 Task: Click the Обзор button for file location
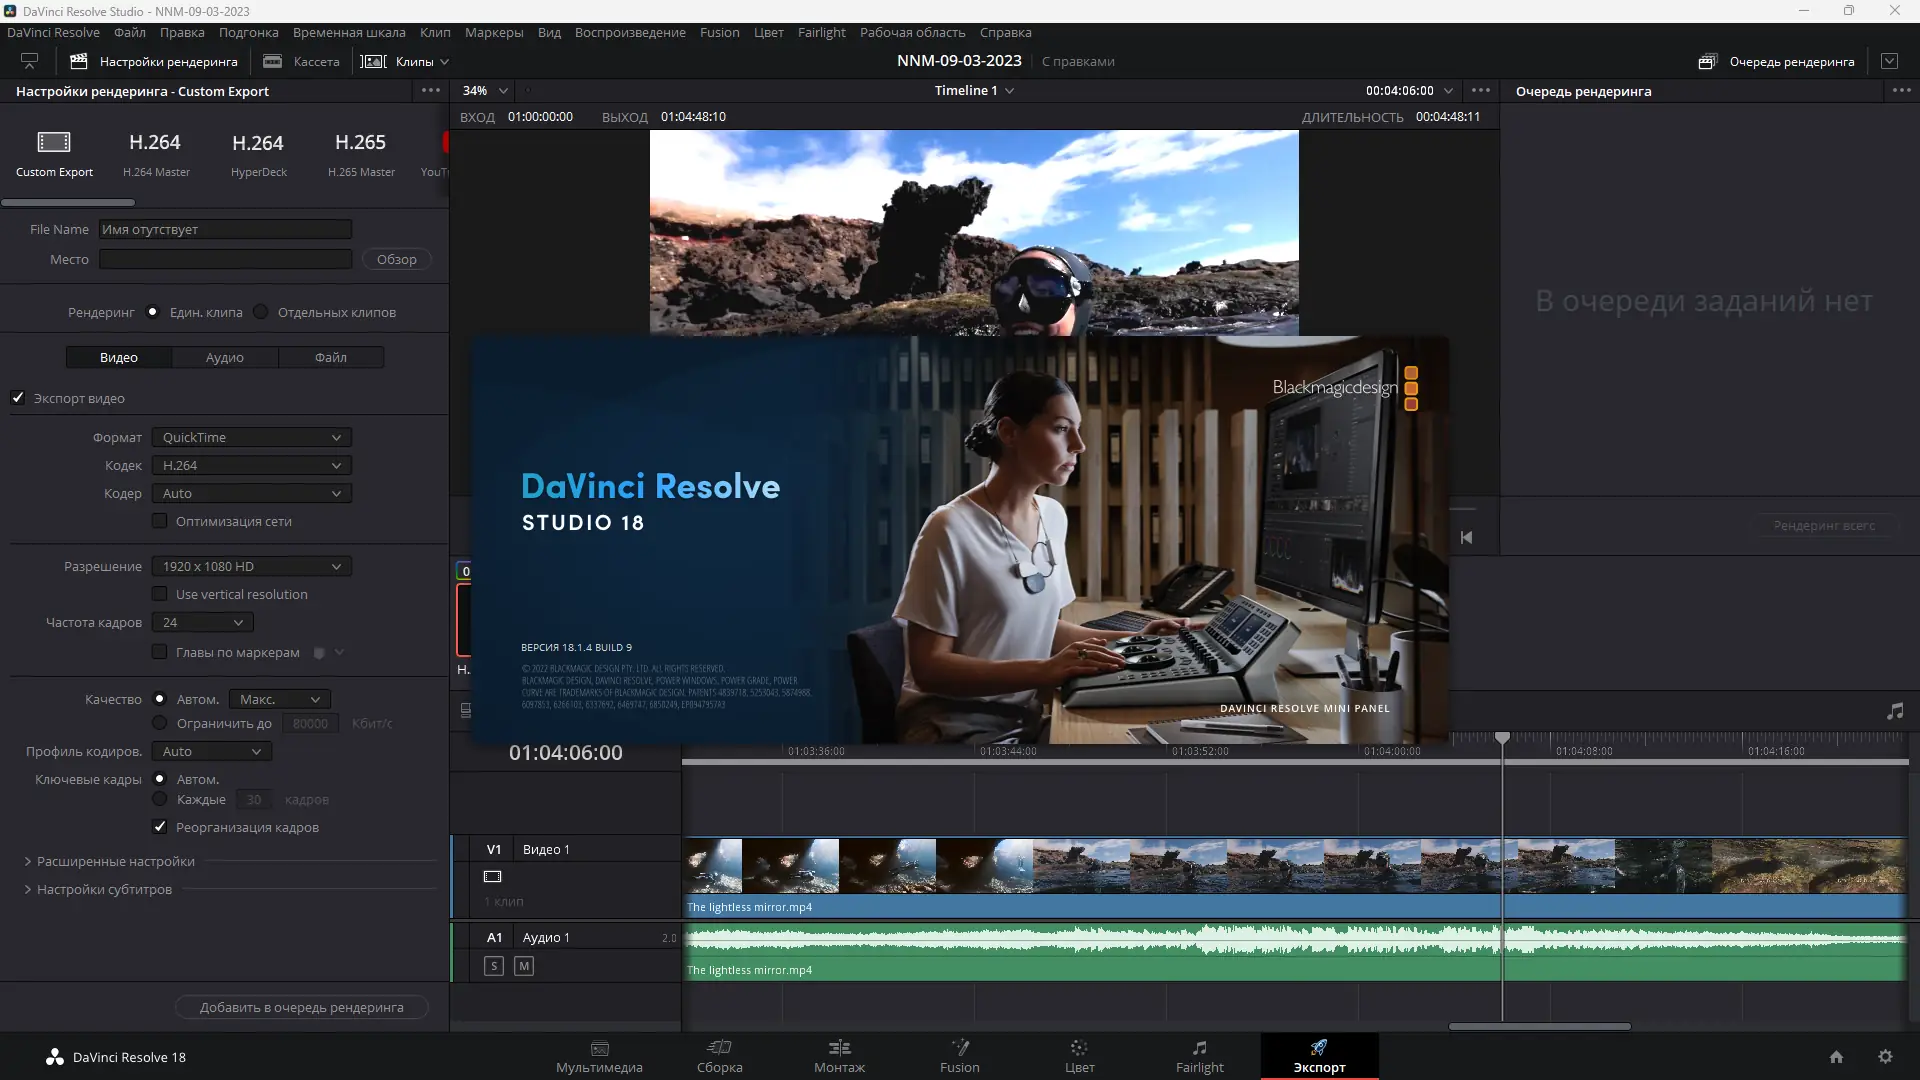coord(396,259)
